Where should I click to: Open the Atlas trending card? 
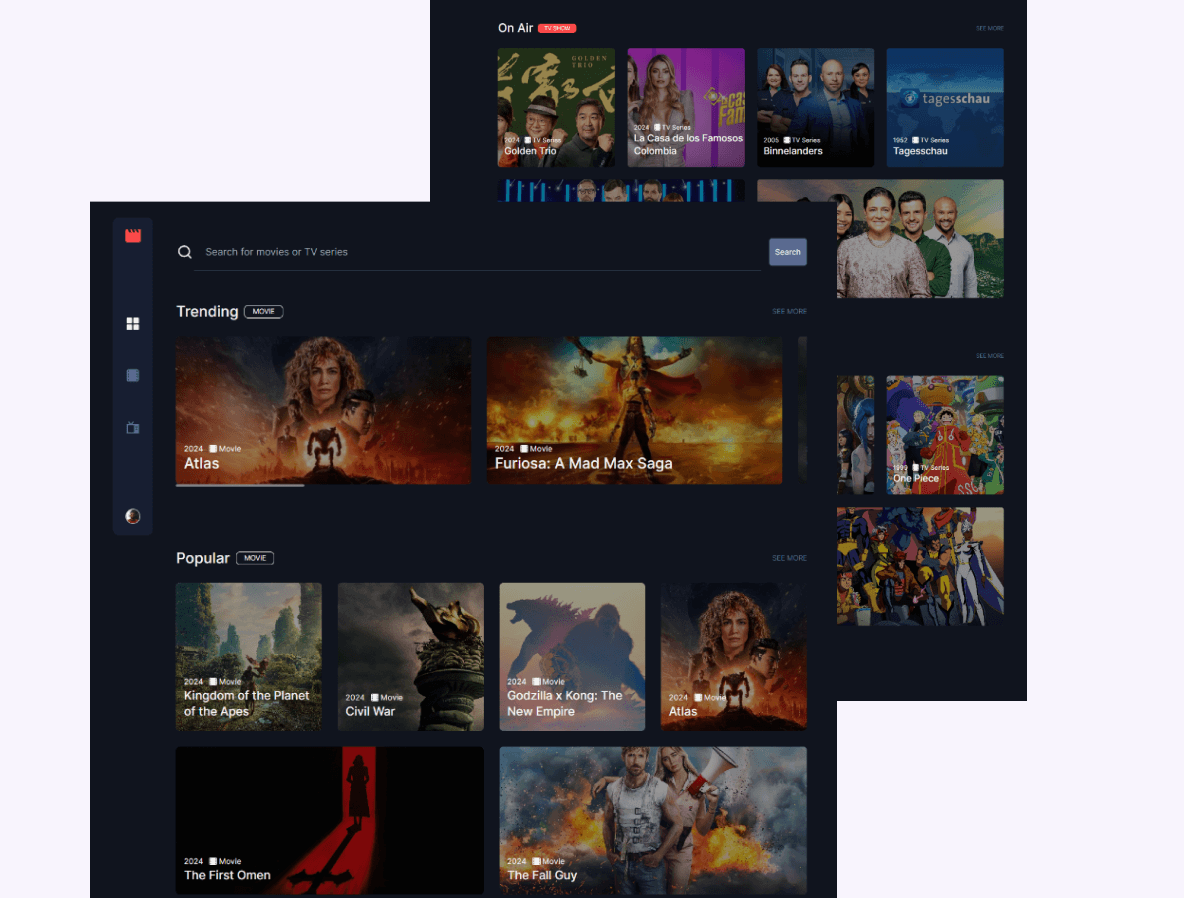323,410
